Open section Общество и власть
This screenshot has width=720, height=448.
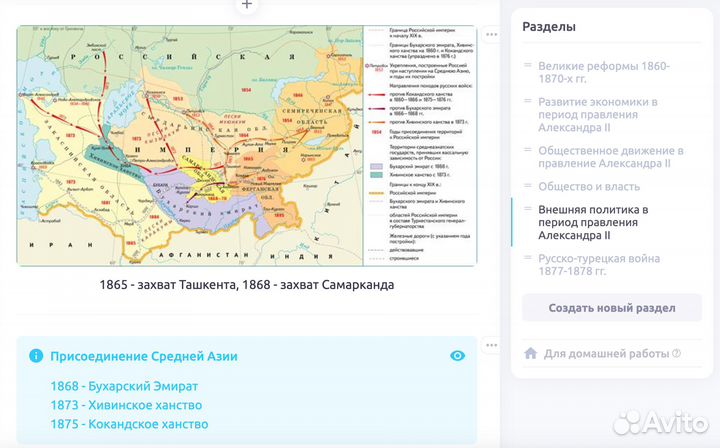(589, 187)
